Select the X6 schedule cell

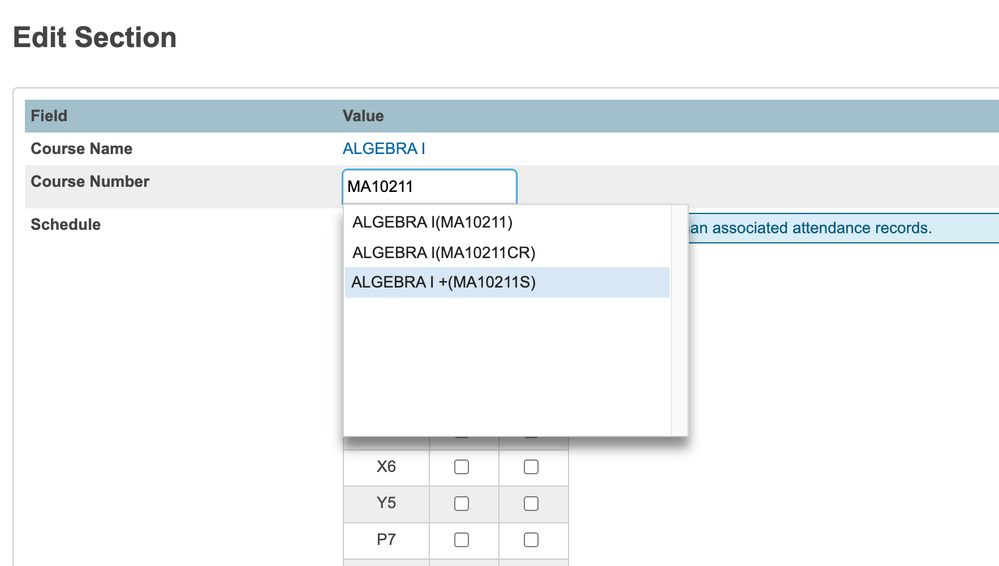pos(386,467)
